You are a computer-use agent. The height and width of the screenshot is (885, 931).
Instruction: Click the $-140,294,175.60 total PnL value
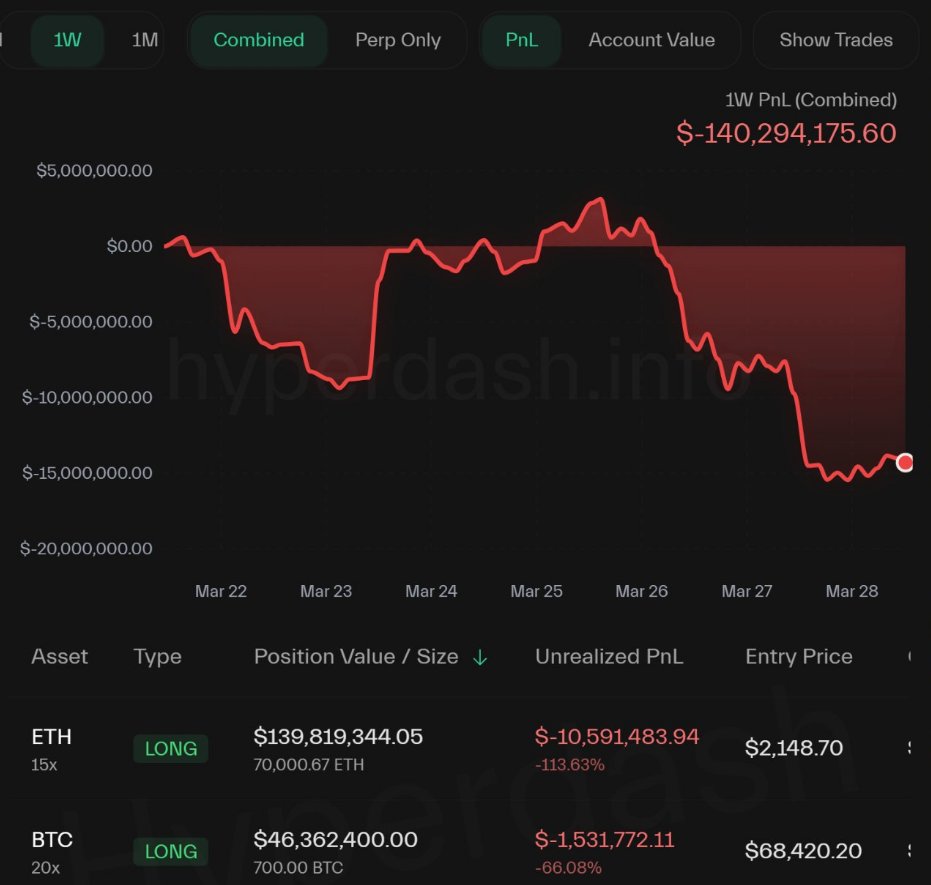click(x=786, y=133)
